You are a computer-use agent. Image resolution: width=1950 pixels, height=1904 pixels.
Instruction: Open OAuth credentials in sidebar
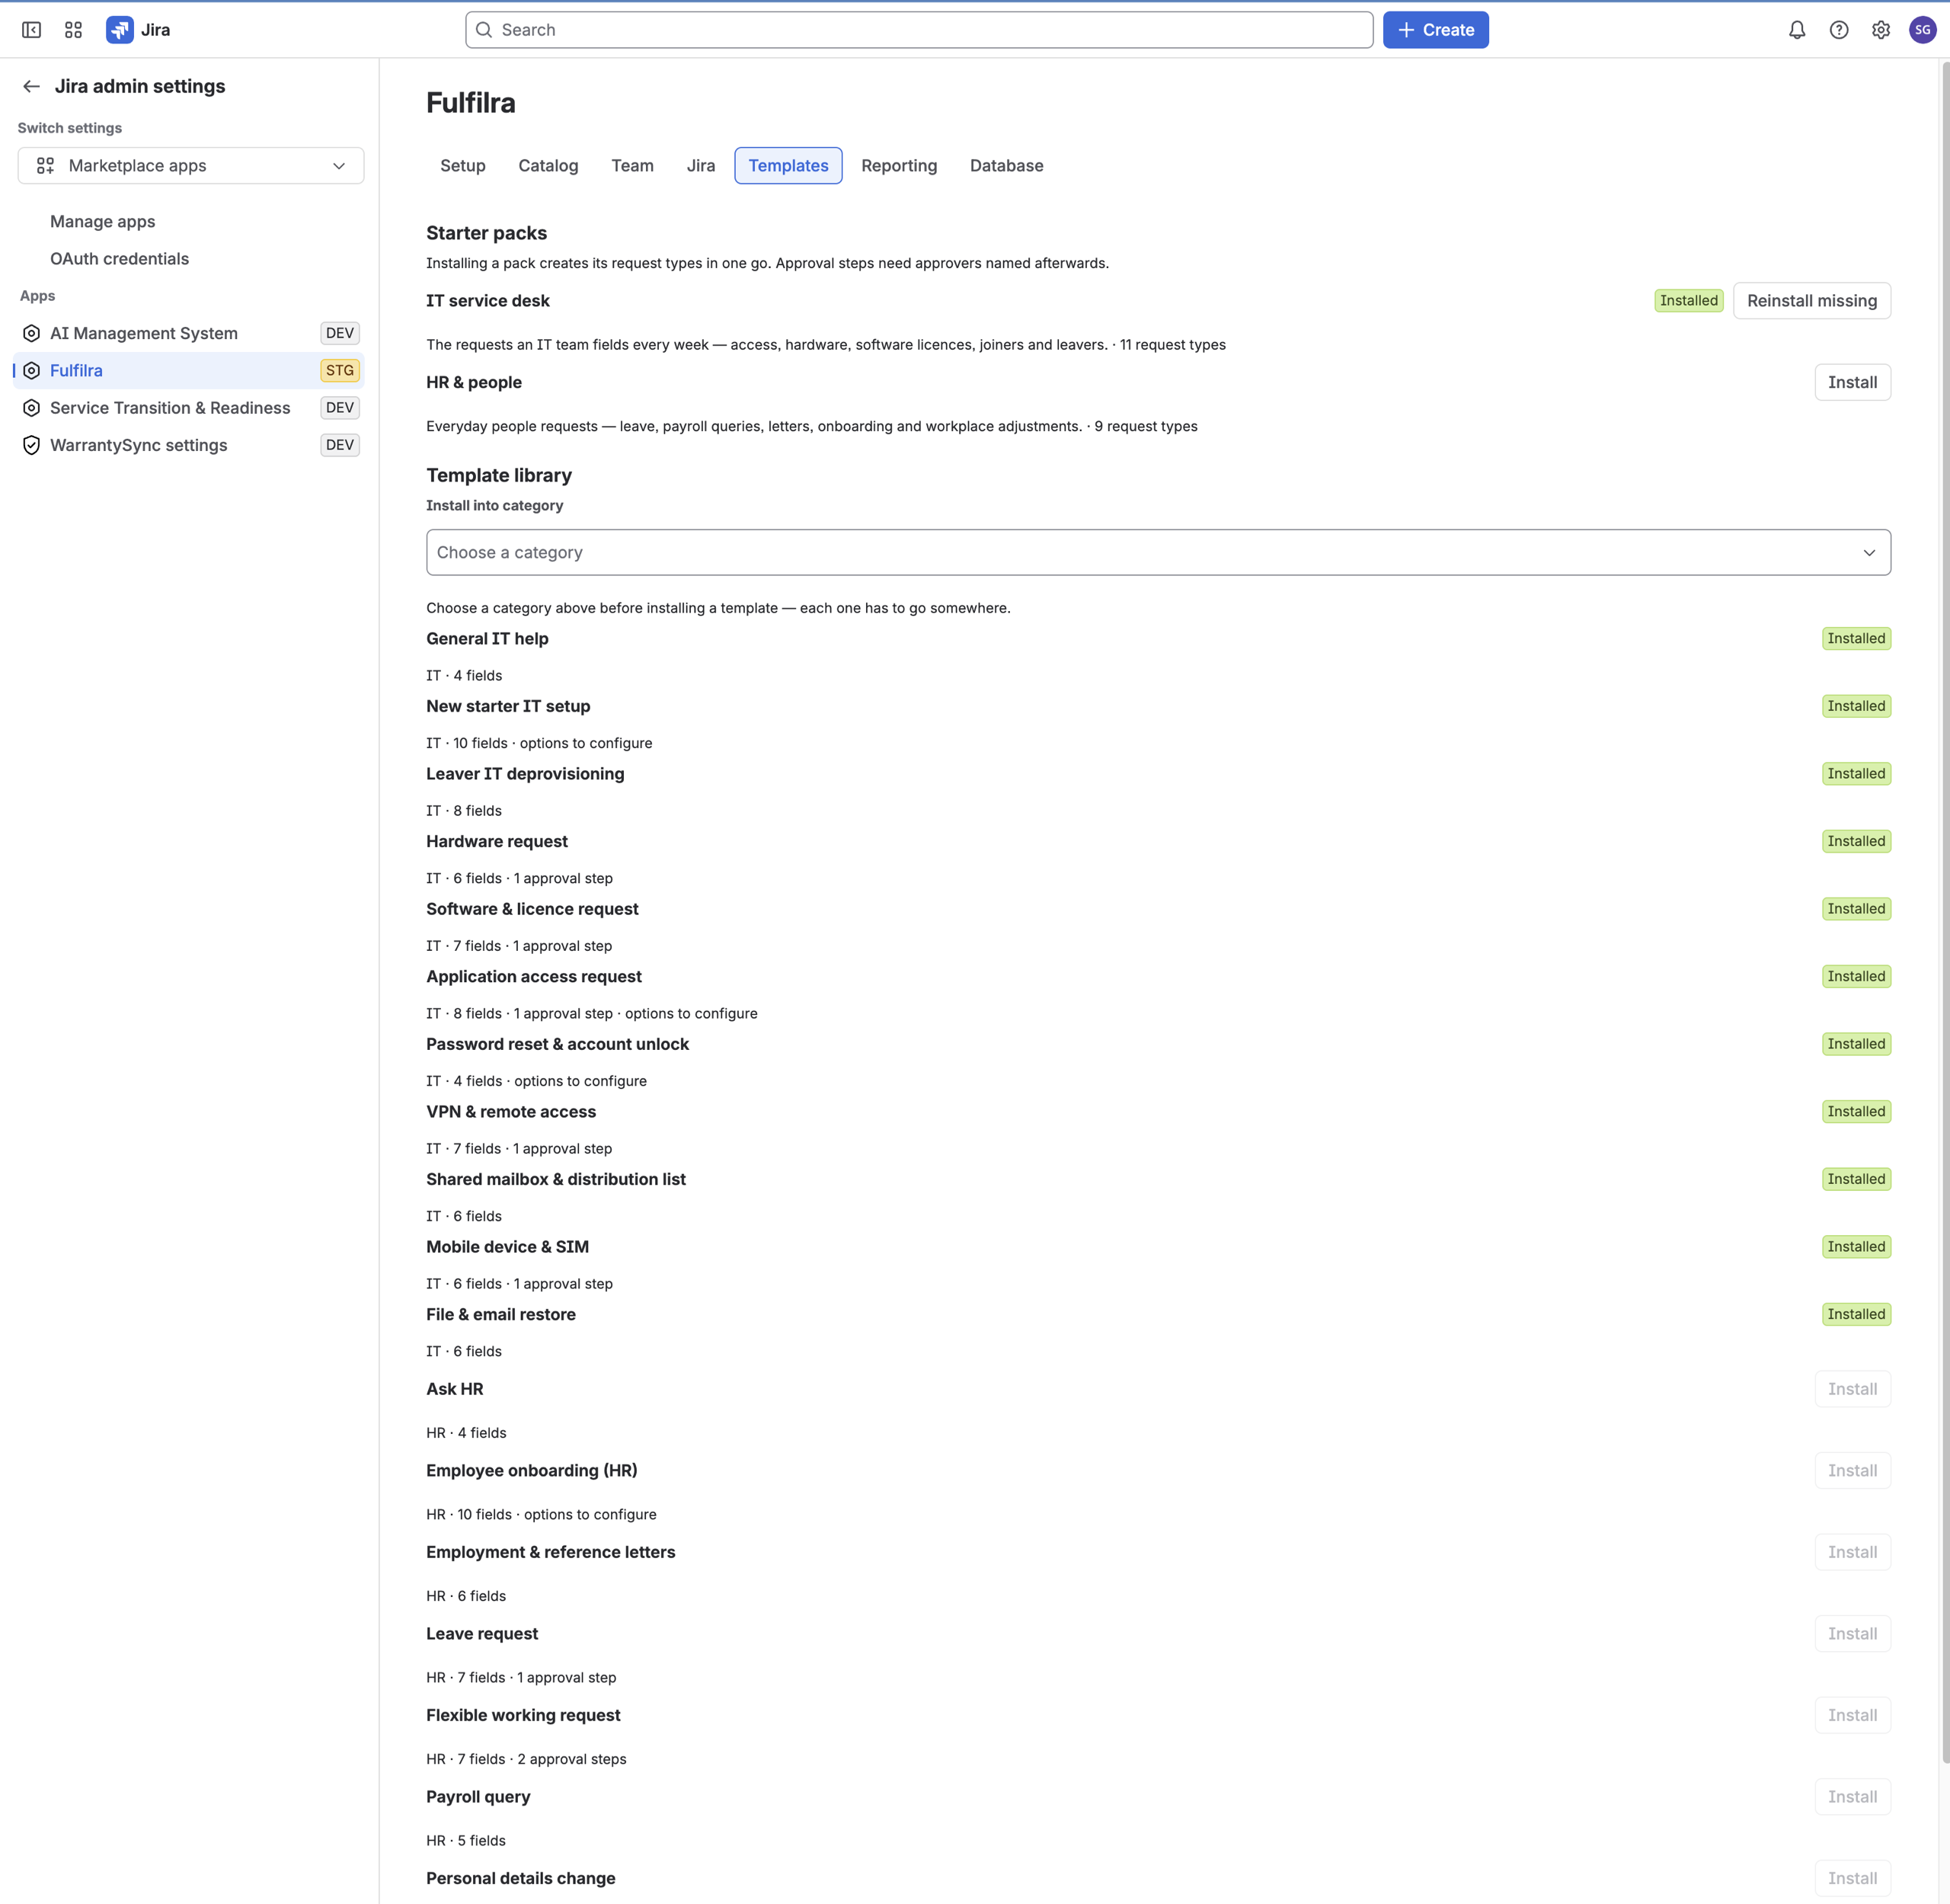point(119,259)
